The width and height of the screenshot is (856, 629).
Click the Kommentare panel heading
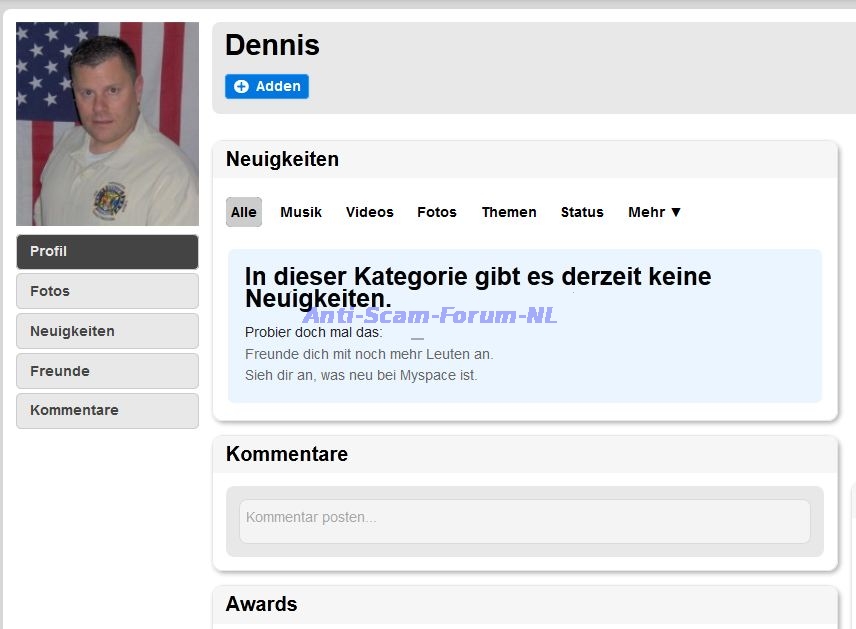click(x=287, y=454)
